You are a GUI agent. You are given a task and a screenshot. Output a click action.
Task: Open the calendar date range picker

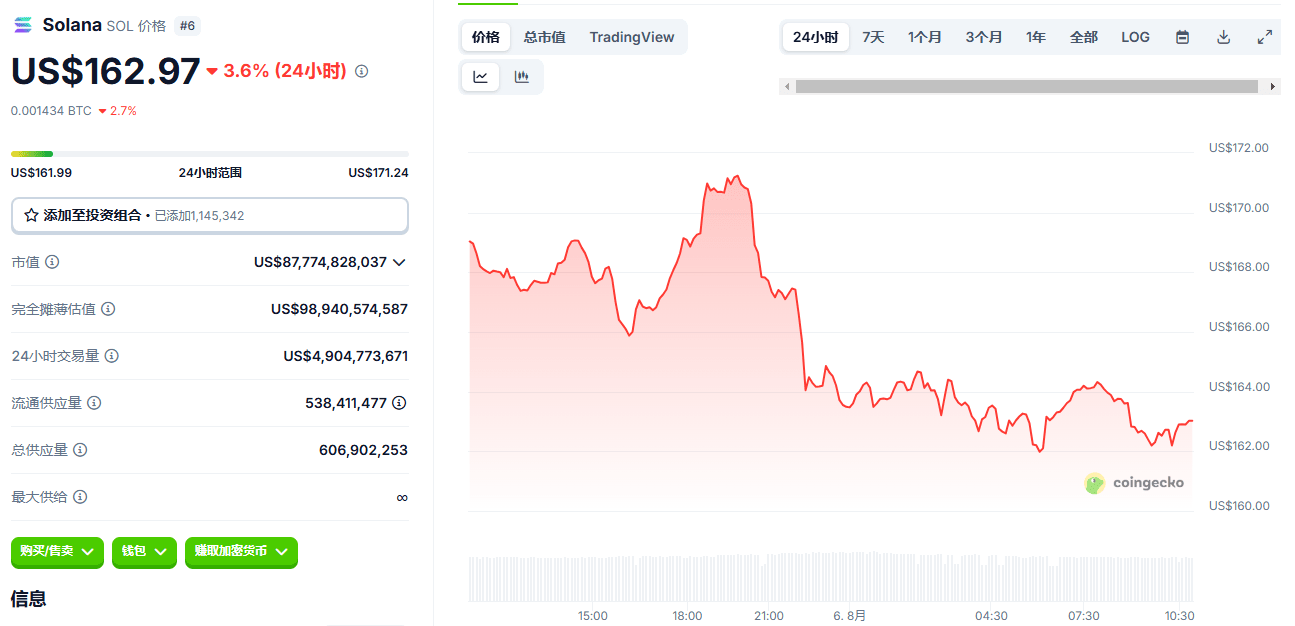1183,37
